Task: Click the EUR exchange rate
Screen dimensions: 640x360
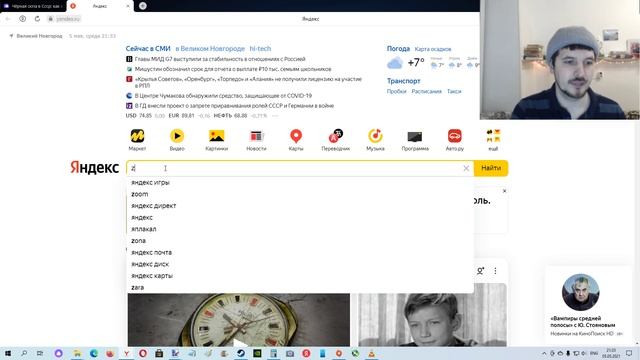Action: [182, 116]
